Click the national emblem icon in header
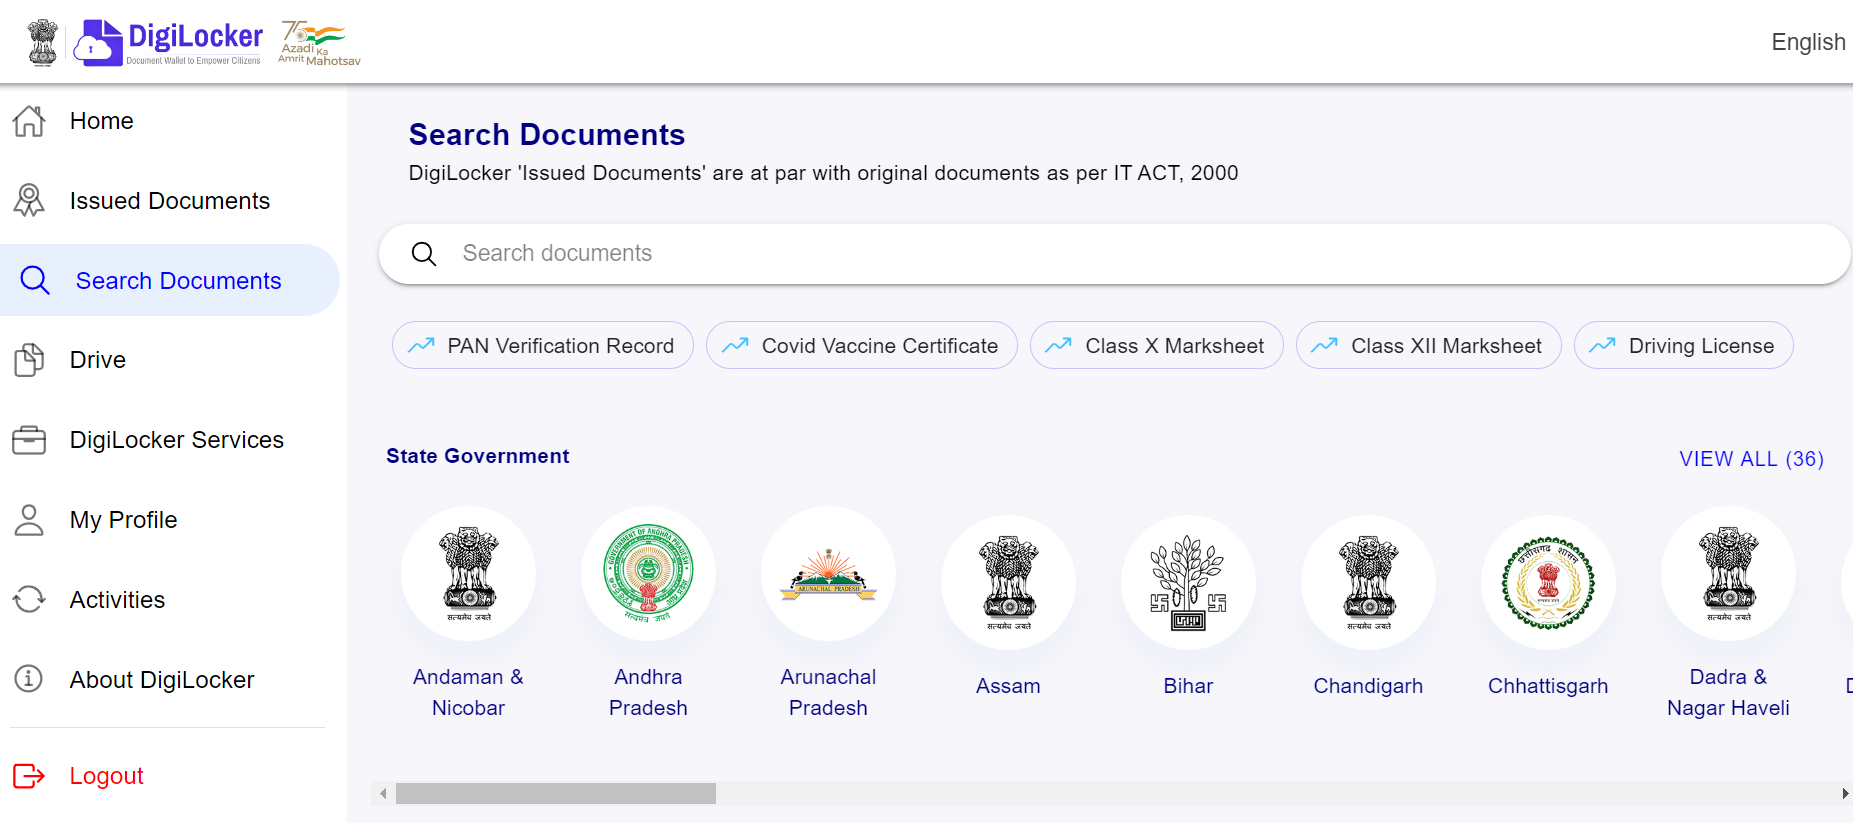The image size is (1853, 823). click(x=43, y=42)
